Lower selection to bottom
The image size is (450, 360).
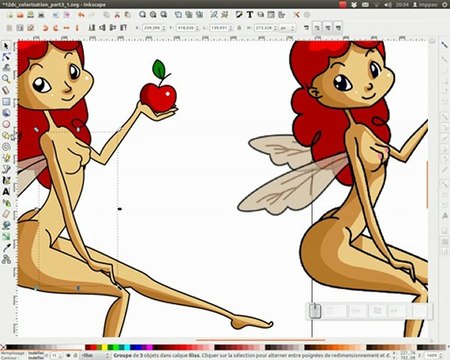[x=92, y=28]
